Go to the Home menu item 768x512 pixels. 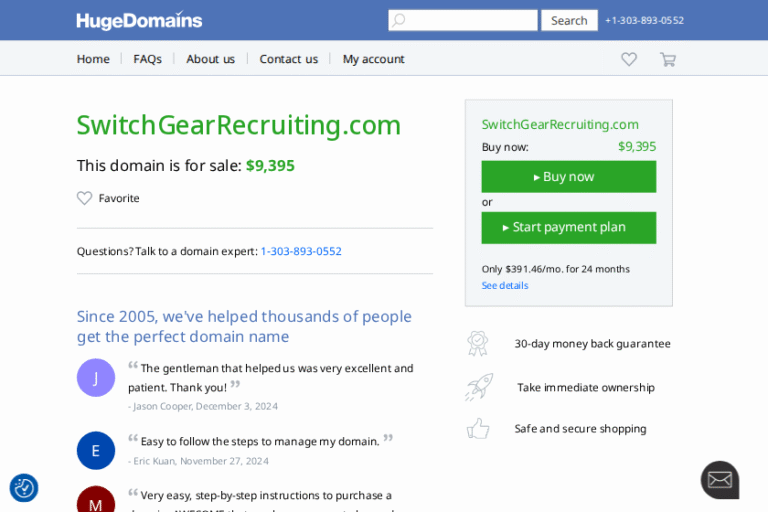(x=93, y=59)
